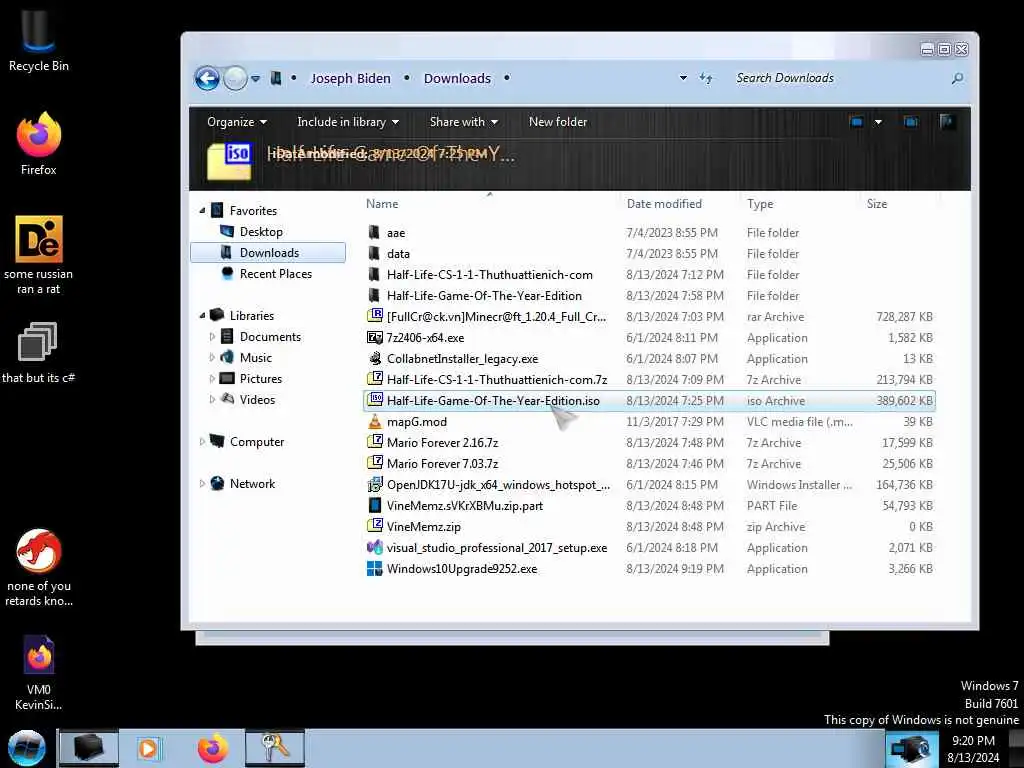Click the Change your view icon
1024x768 pixels.
pyautogui.click(x=857, y=122)
